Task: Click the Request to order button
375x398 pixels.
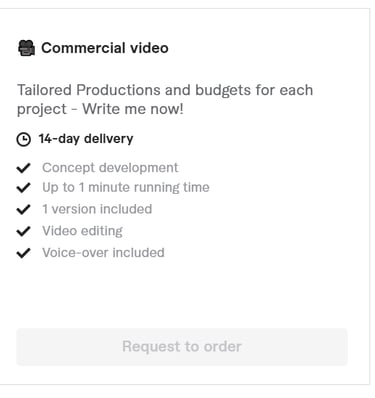Action: (182, 347)
